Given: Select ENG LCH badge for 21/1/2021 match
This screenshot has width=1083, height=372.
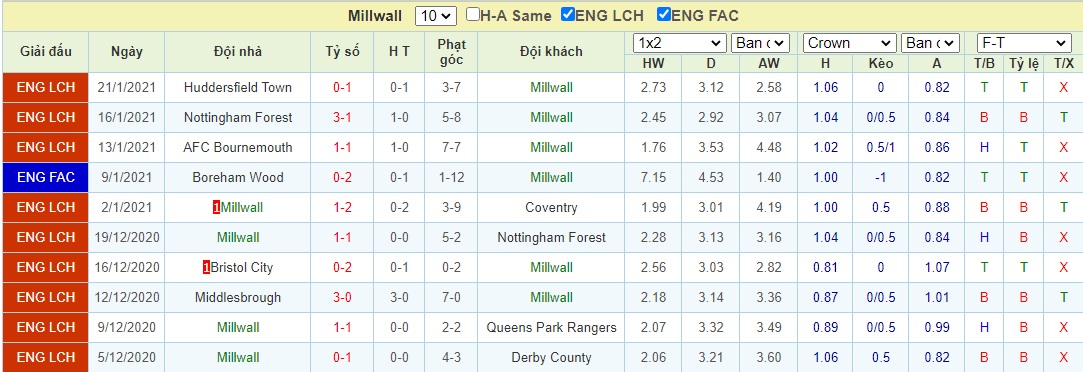Looking at the screenshot, I should (46, 88).
